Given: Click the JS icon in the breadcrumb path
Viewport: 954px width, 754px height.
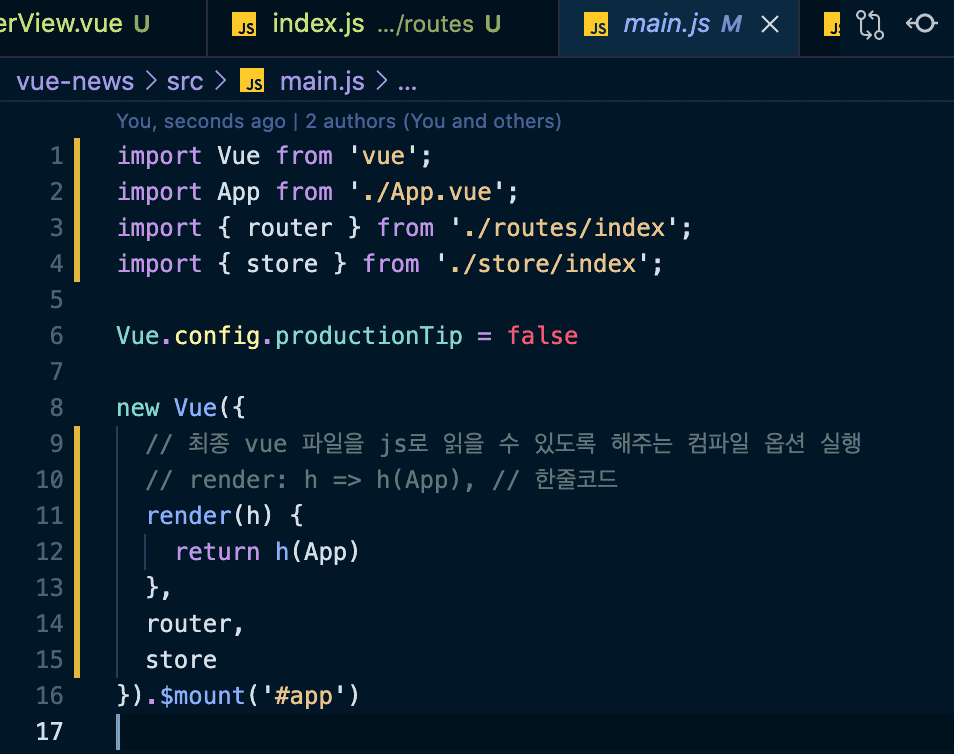Looking at the screenshot, I should (x=252, y=82).
